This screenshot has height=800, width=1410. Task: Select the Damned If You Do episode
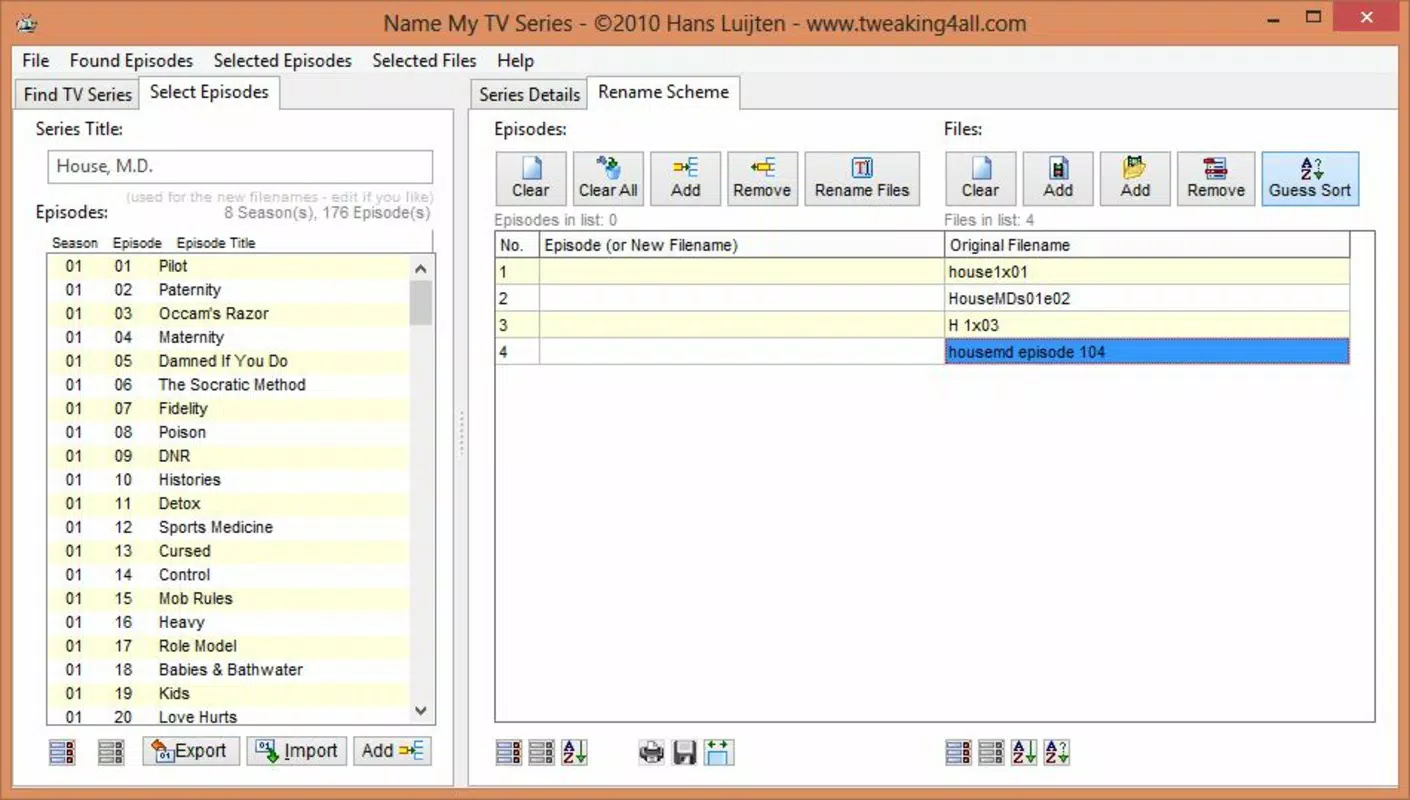229,361
